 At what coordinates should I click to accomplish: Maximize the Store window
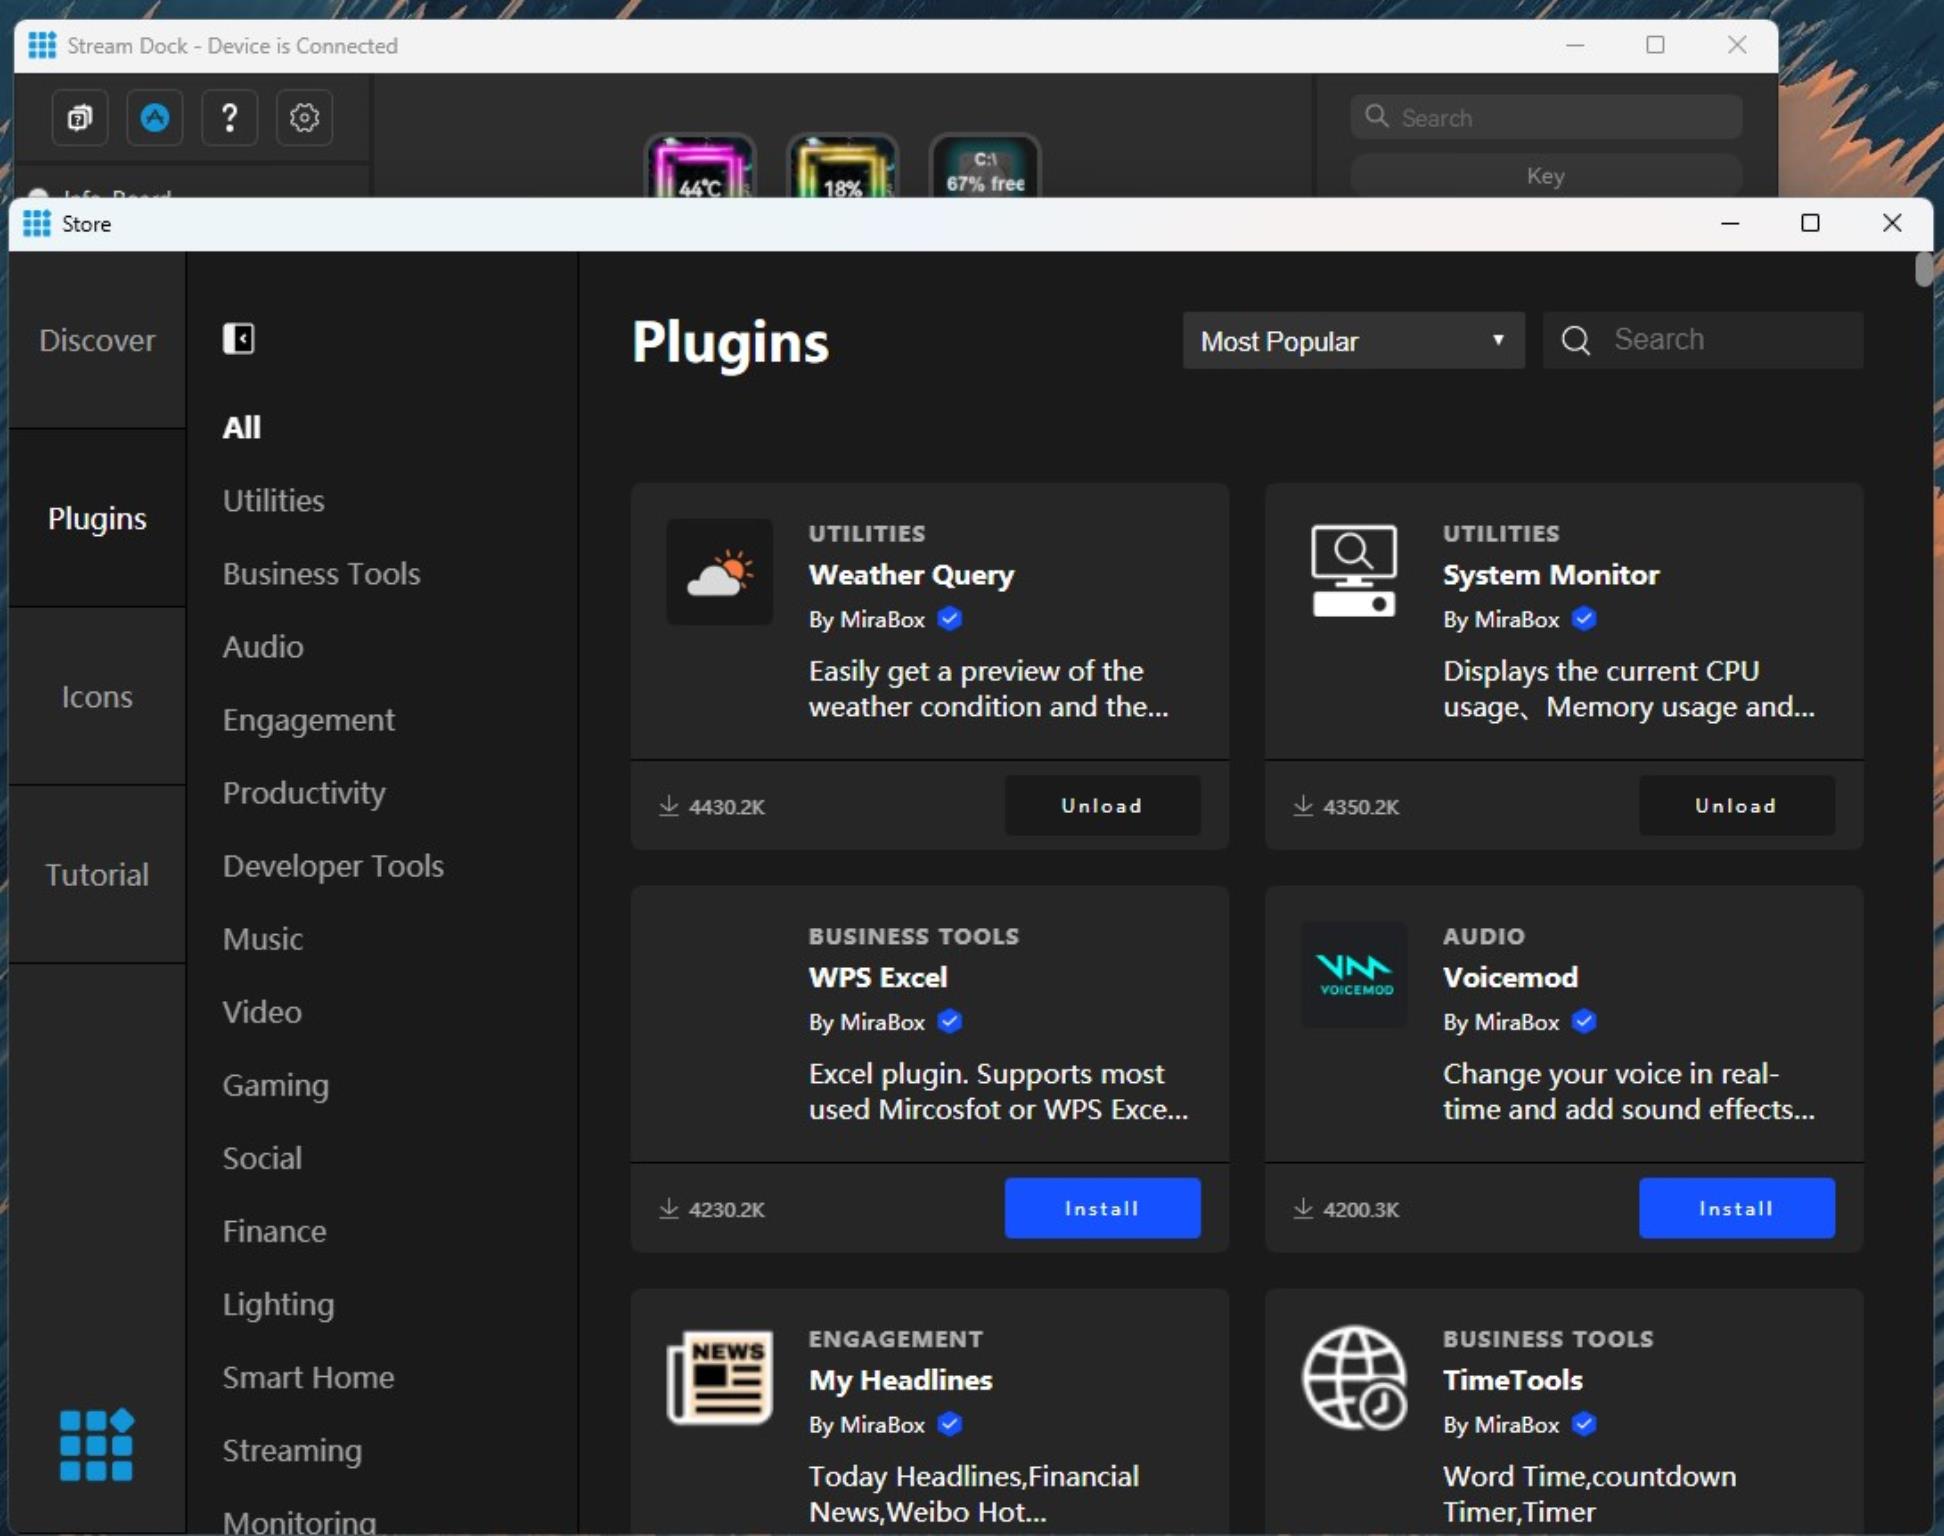1810,223
